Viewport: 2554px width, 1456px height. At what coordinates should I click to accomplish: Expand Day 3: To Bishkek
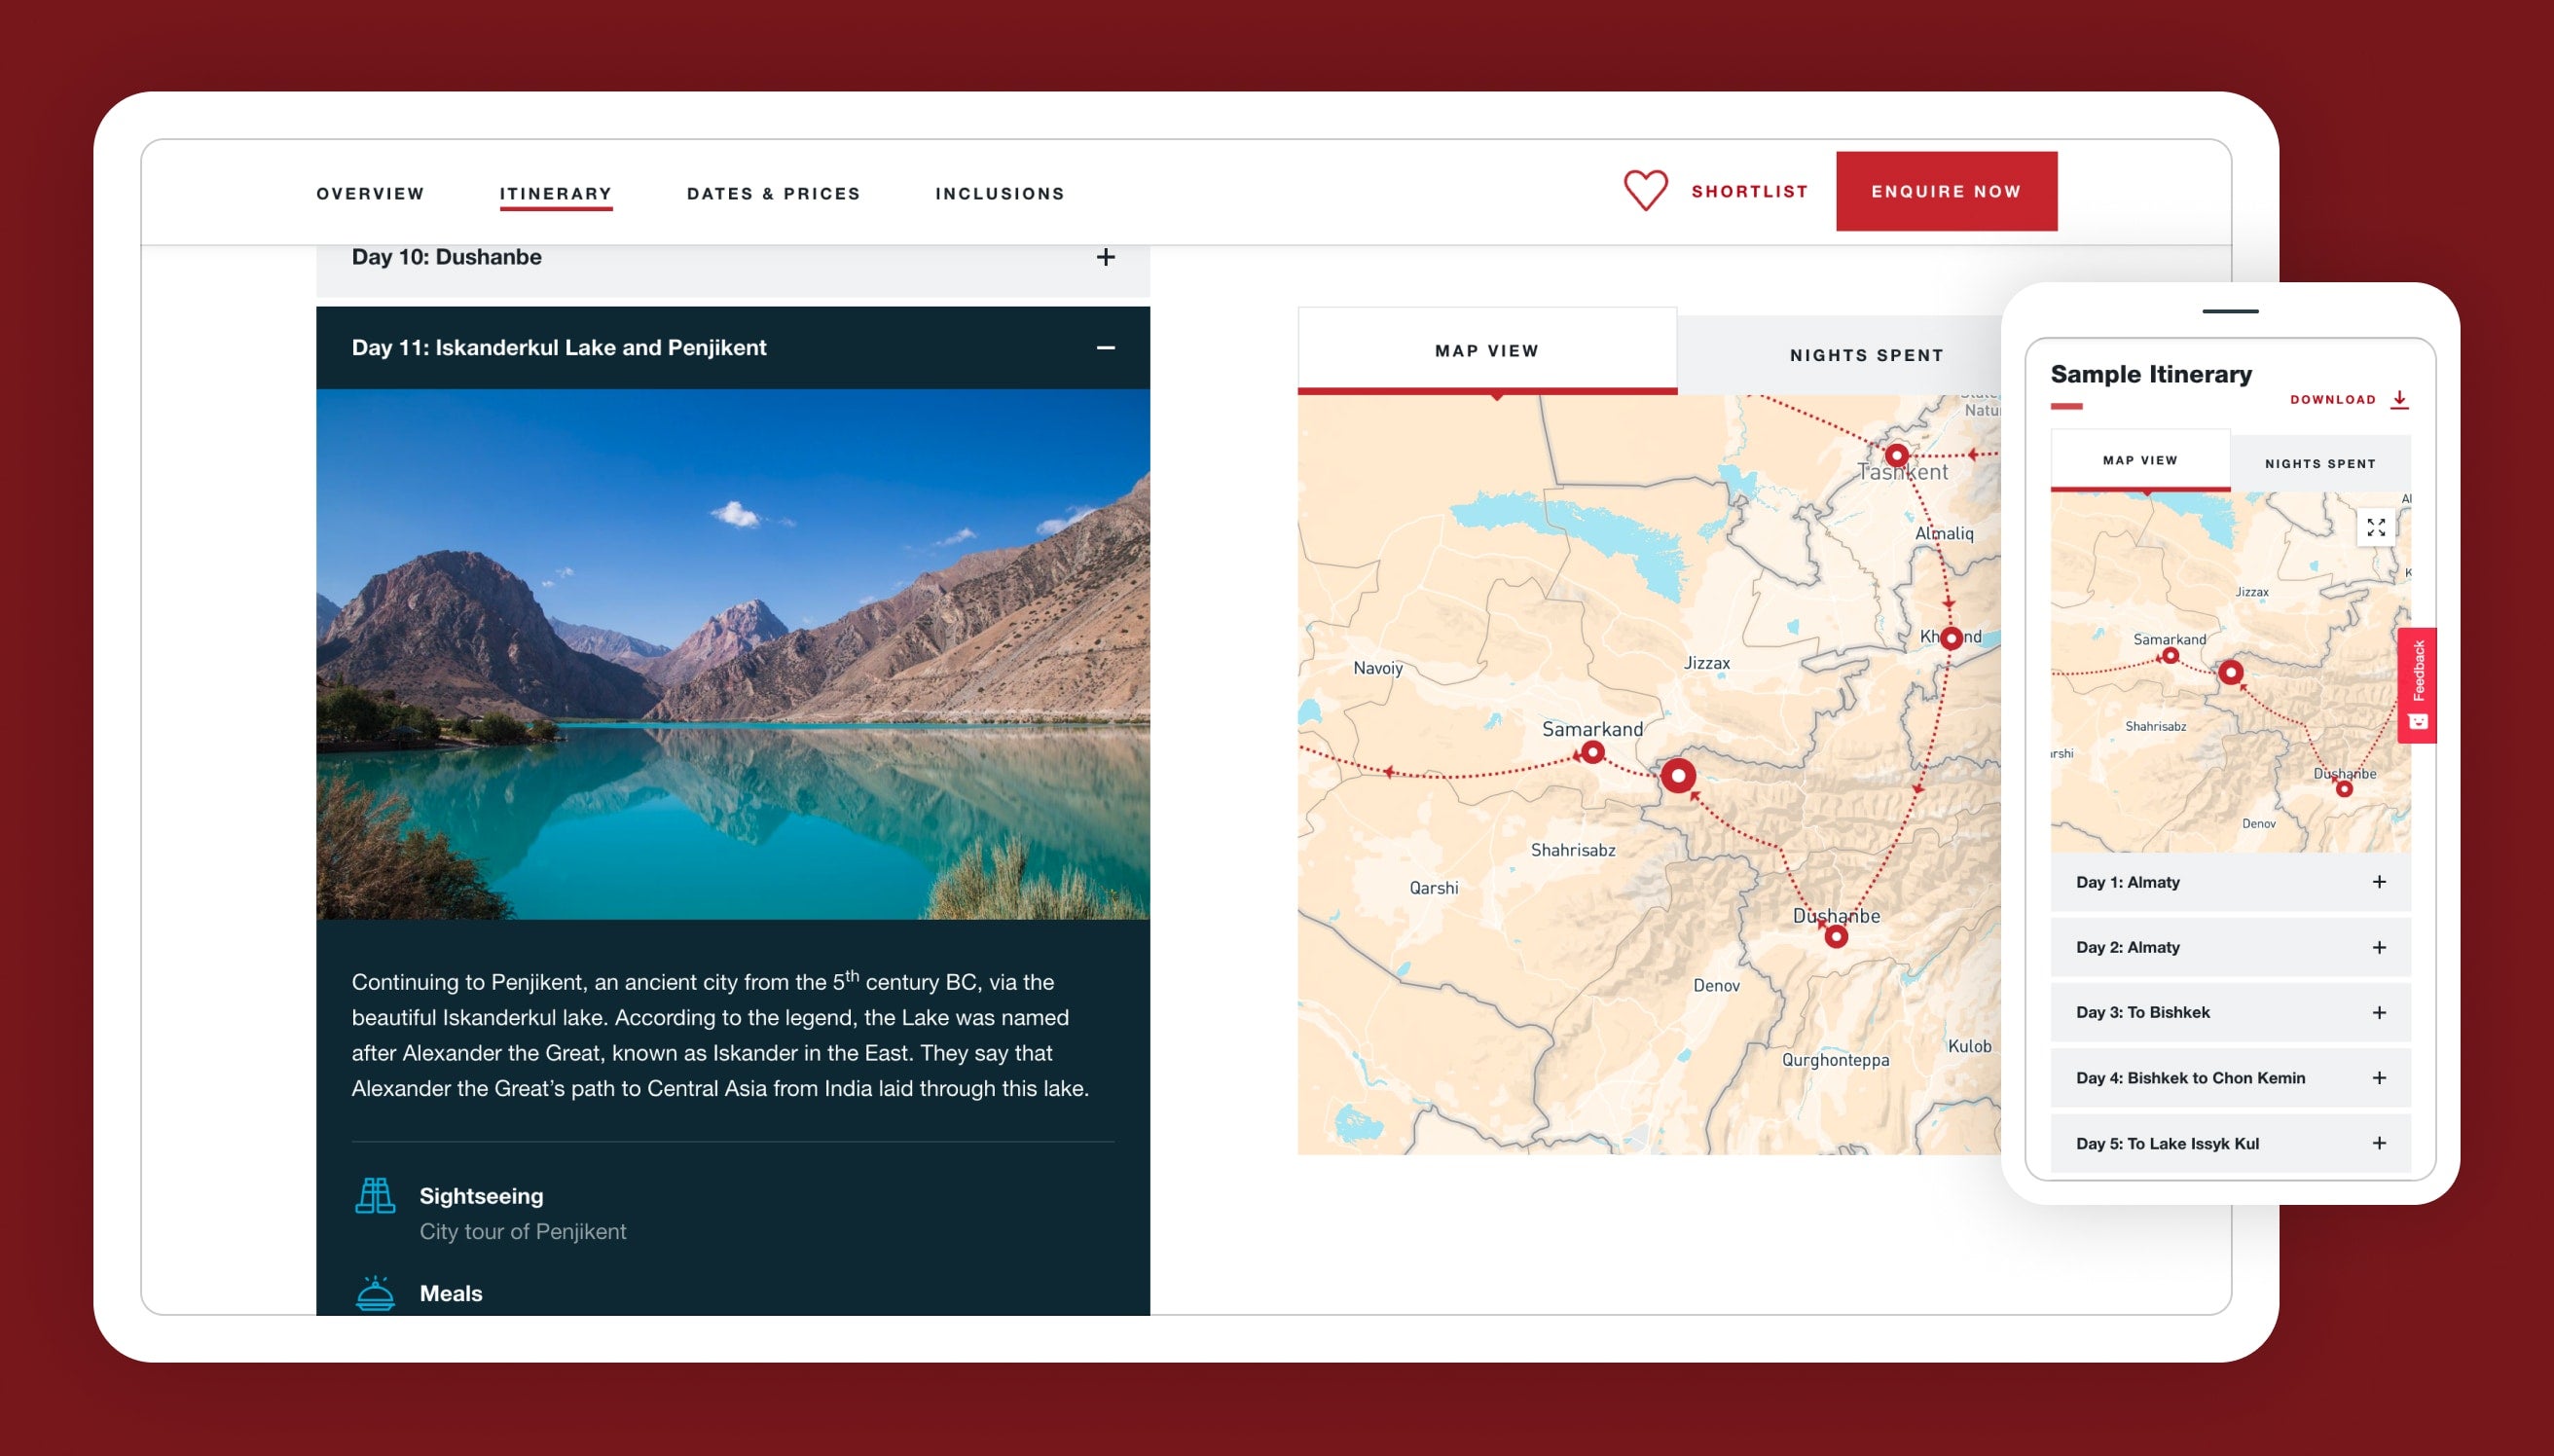click(2379, 1013)
